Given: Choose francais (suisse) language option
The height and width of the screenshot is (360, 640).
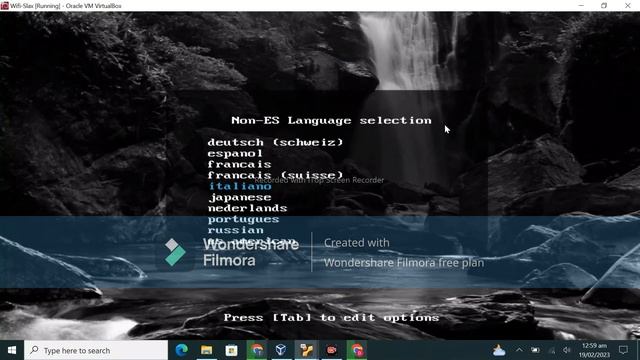Looking at the screenshot, I should point(276,176).
